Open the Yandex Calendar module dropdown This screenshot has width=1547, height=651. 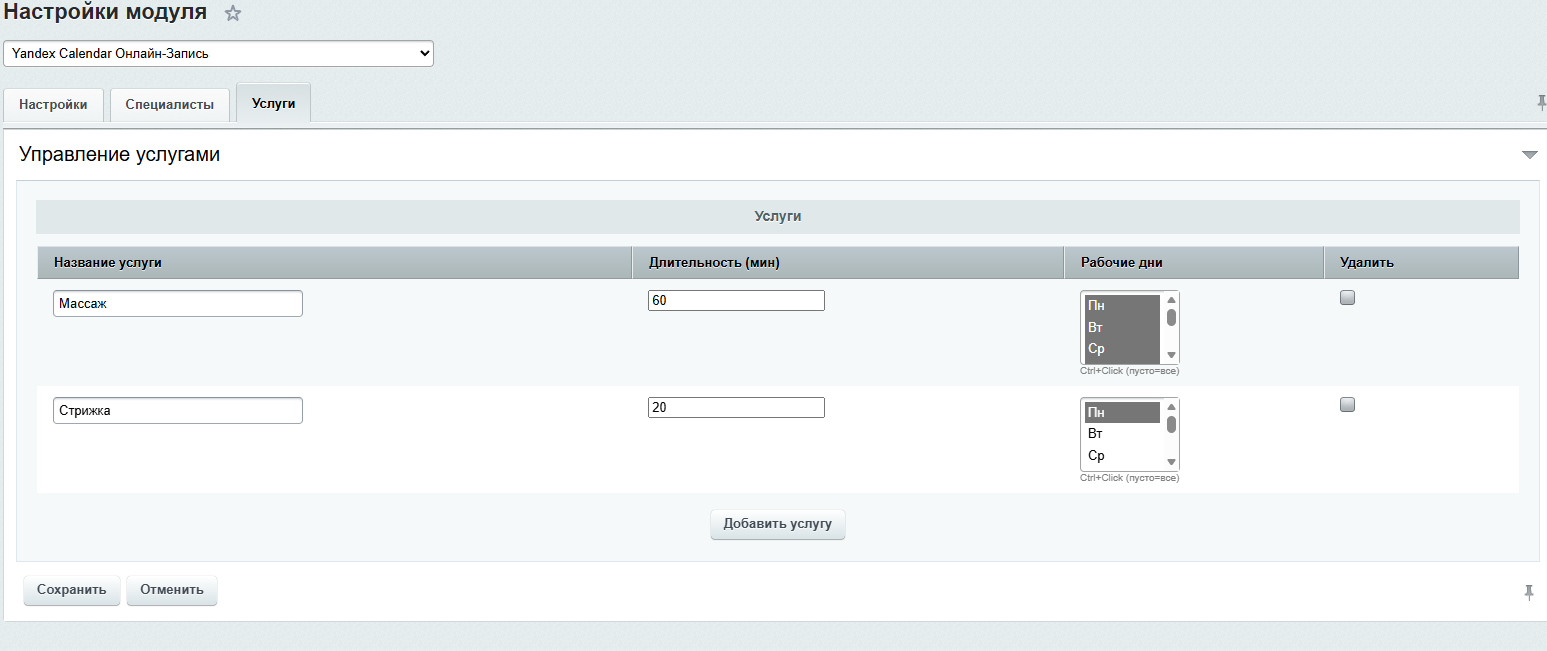tap(219, 53)
